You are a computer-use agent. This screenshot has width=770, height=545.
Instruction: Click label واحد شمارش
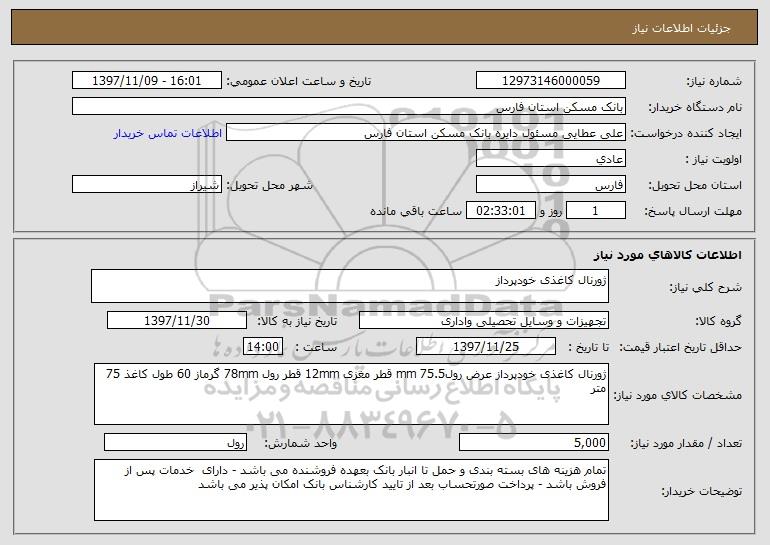point(301,443)
